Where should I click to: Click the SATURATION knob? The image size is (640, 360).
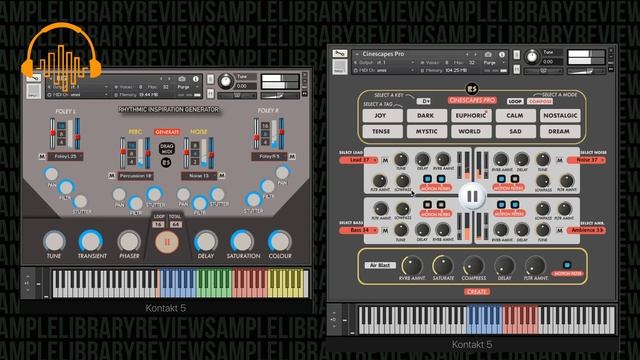pyautogui.click(x=242, y=241)
